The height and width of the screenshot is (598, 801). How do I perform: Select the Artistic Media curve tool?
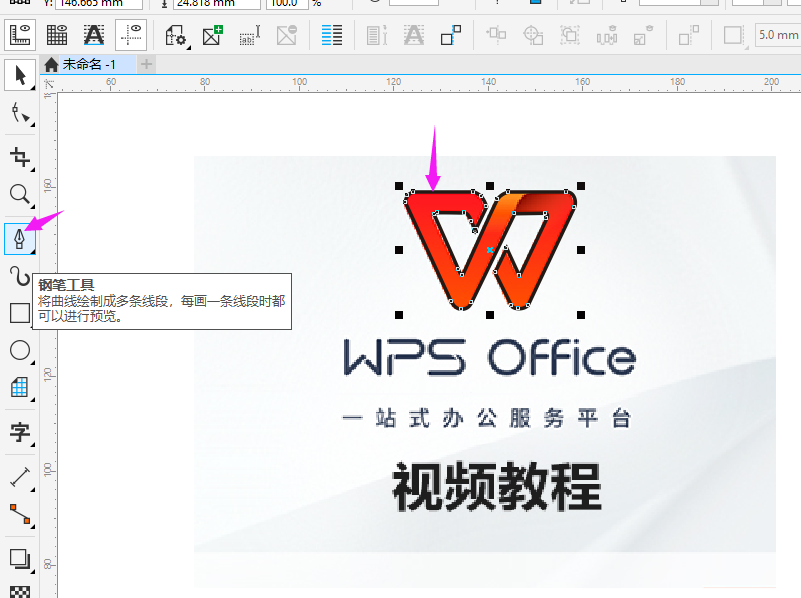click(x=20, y=276)
